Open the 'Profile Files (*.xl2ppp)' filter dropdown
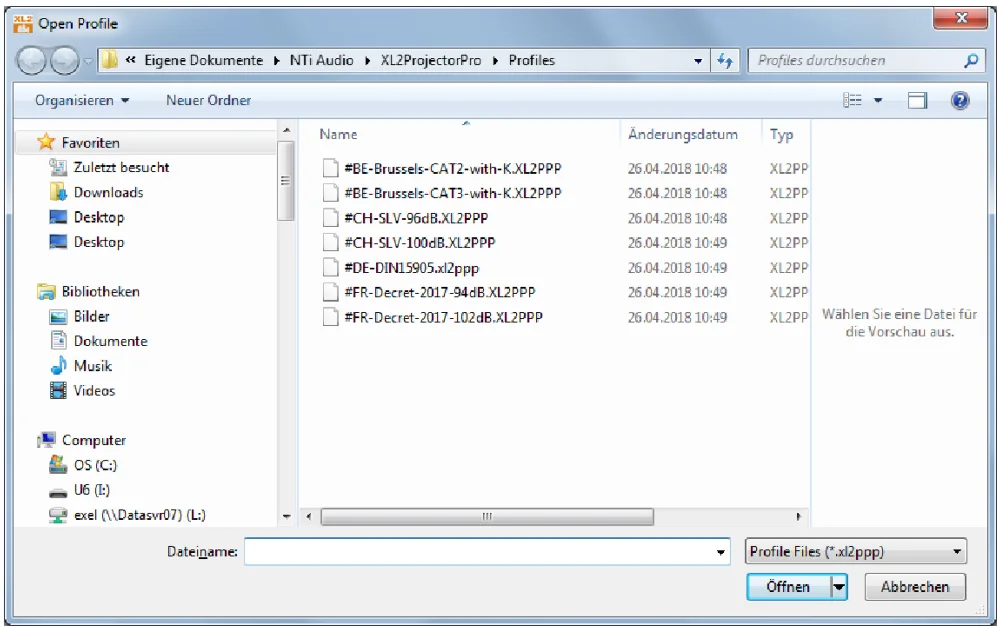Image resolution: width=1000 pixels, height=628 pixels. (856, 551)
